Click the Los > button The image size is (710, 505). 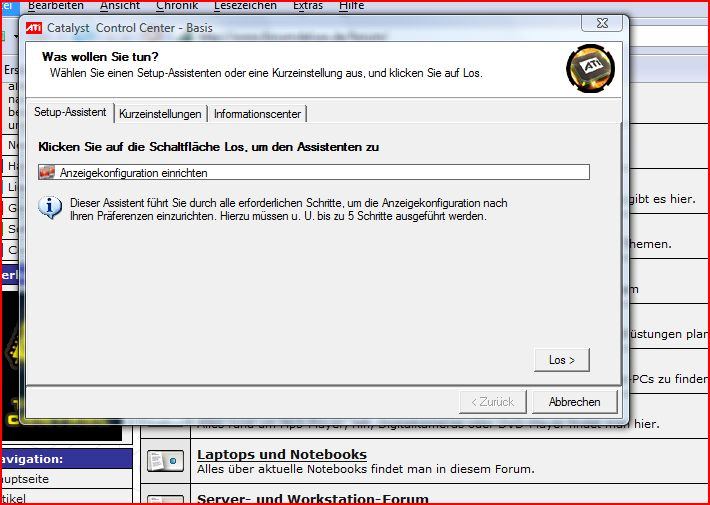(x=561, y=360)
